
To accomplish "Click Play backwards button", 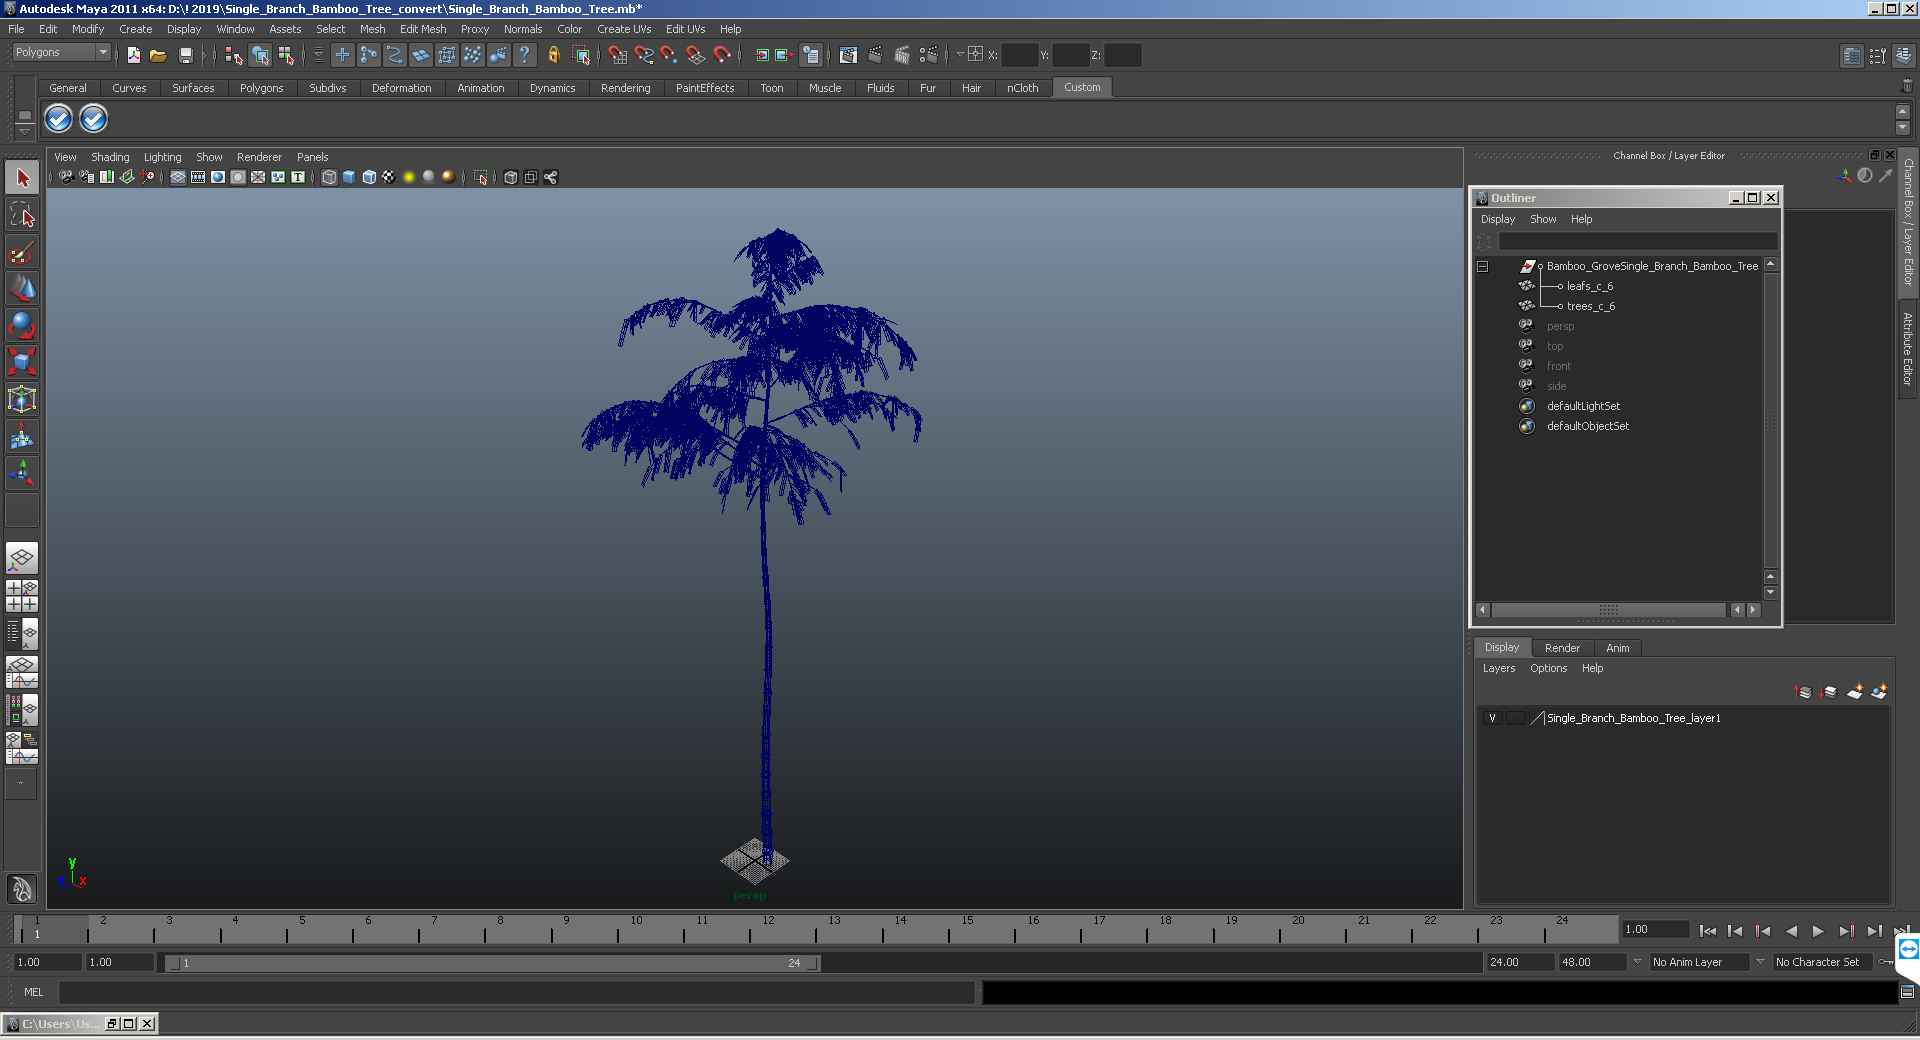I will pyautogui.click(x=1791, y=931).
